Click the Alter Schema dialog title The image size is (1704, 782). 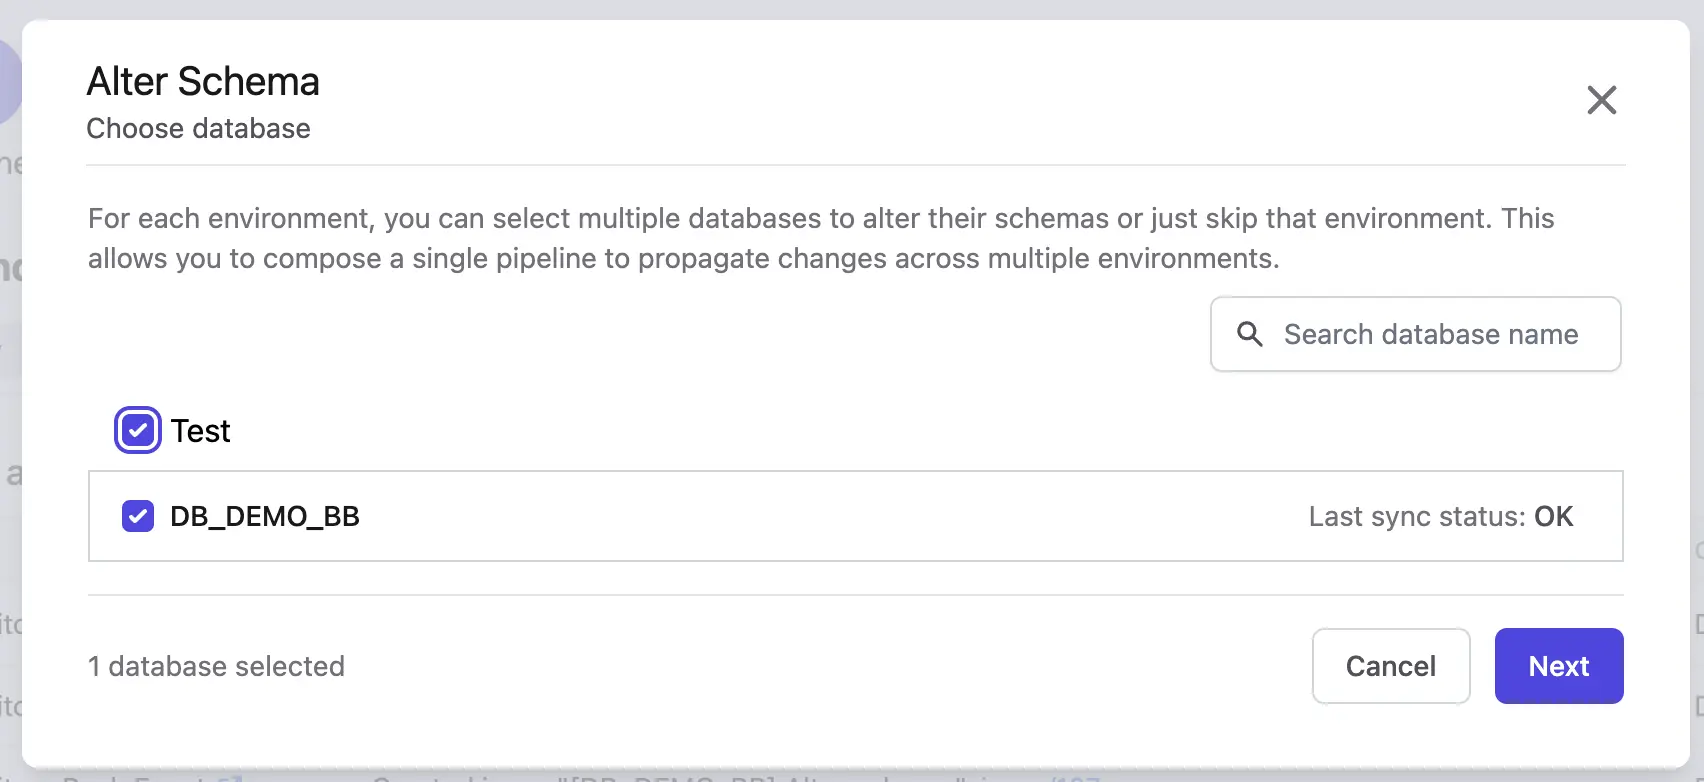pyautogui.click(x=203, y=82)
